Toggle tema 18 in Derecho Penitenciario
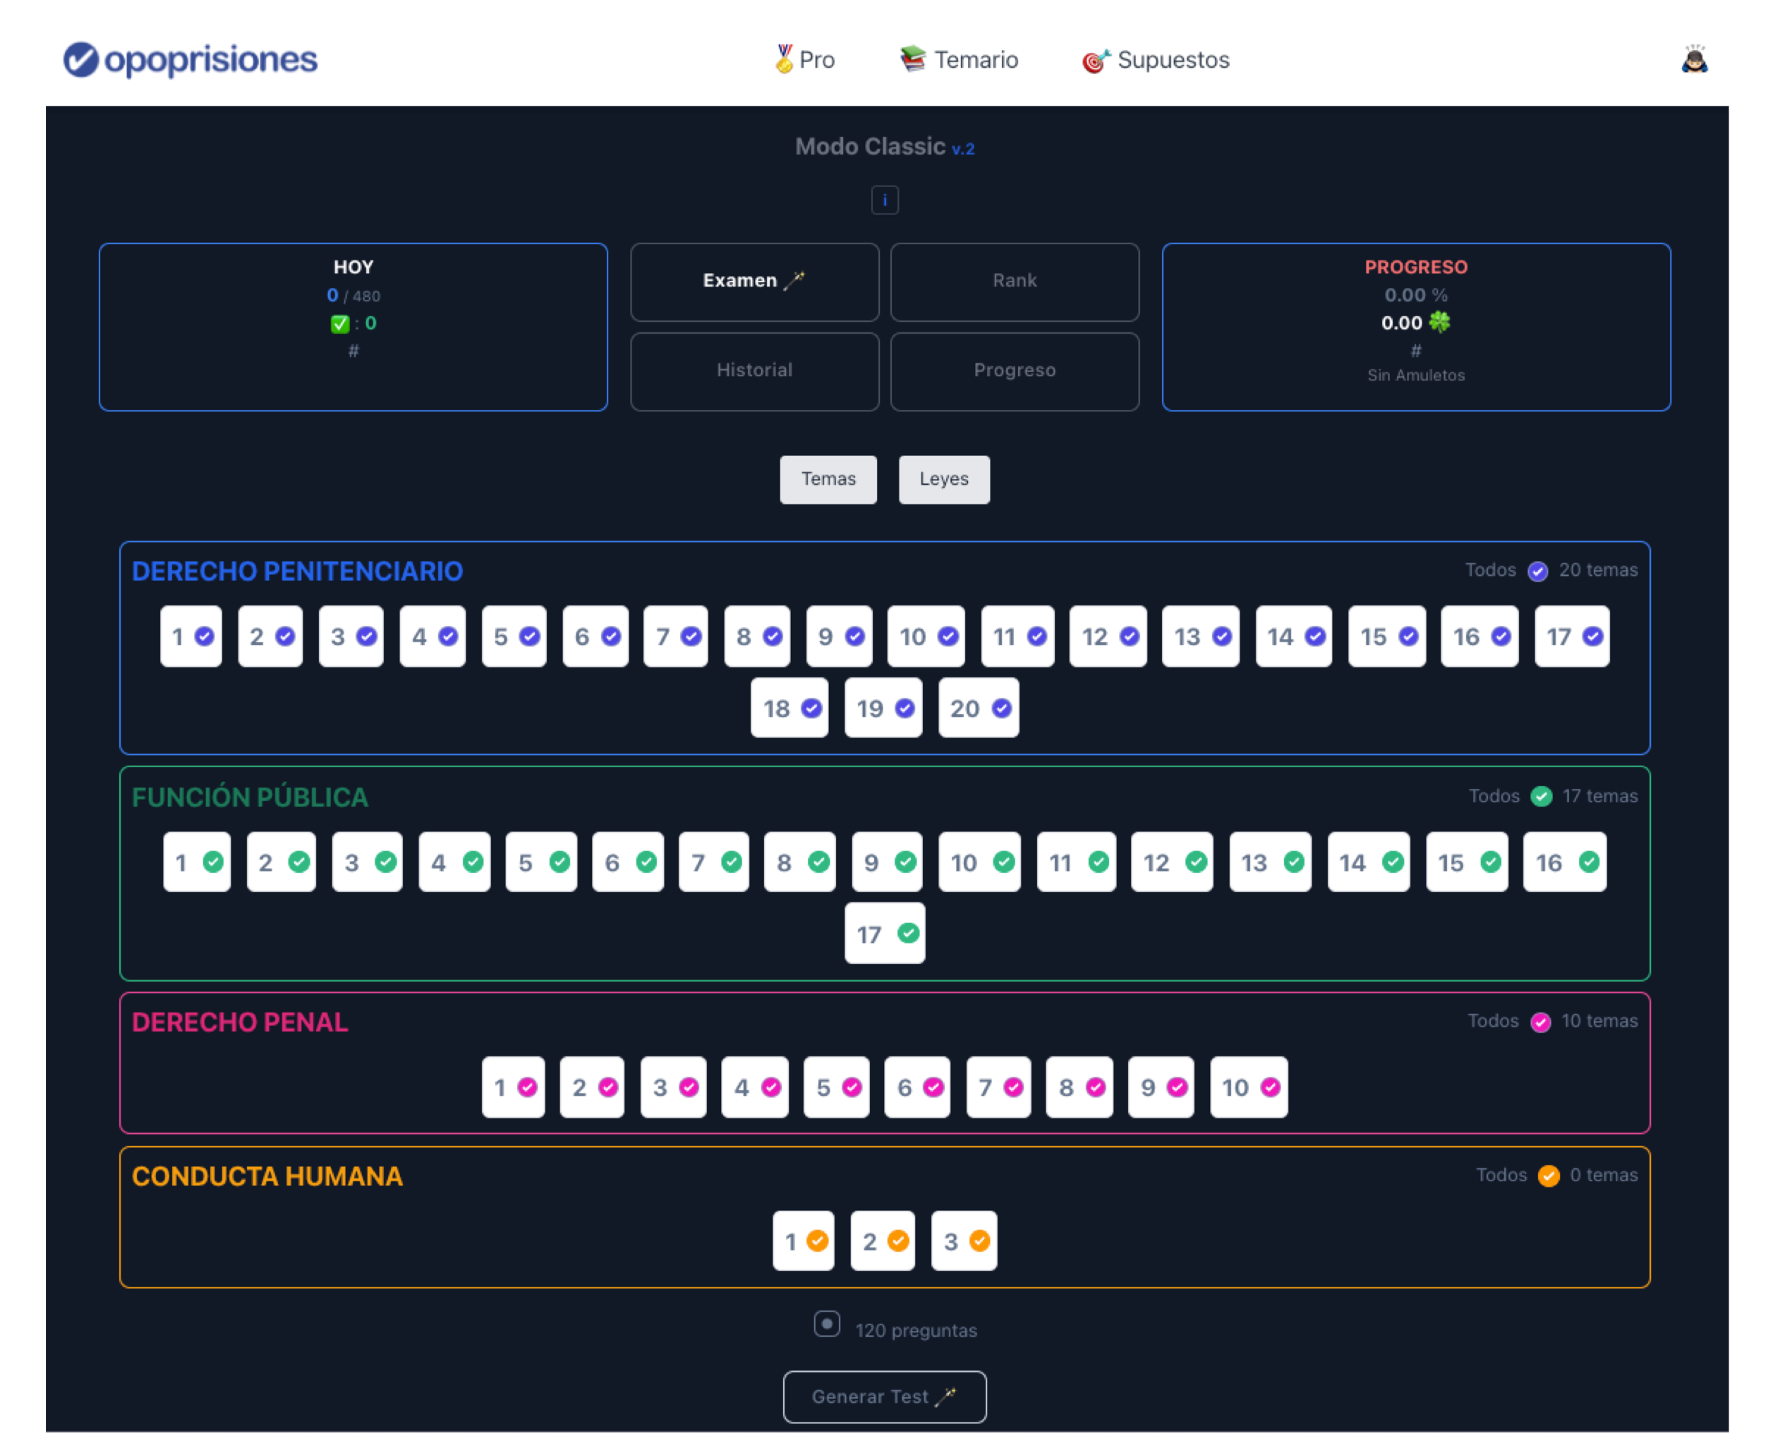This screenshot has height=1443, width=1773. tap(790, 708)
